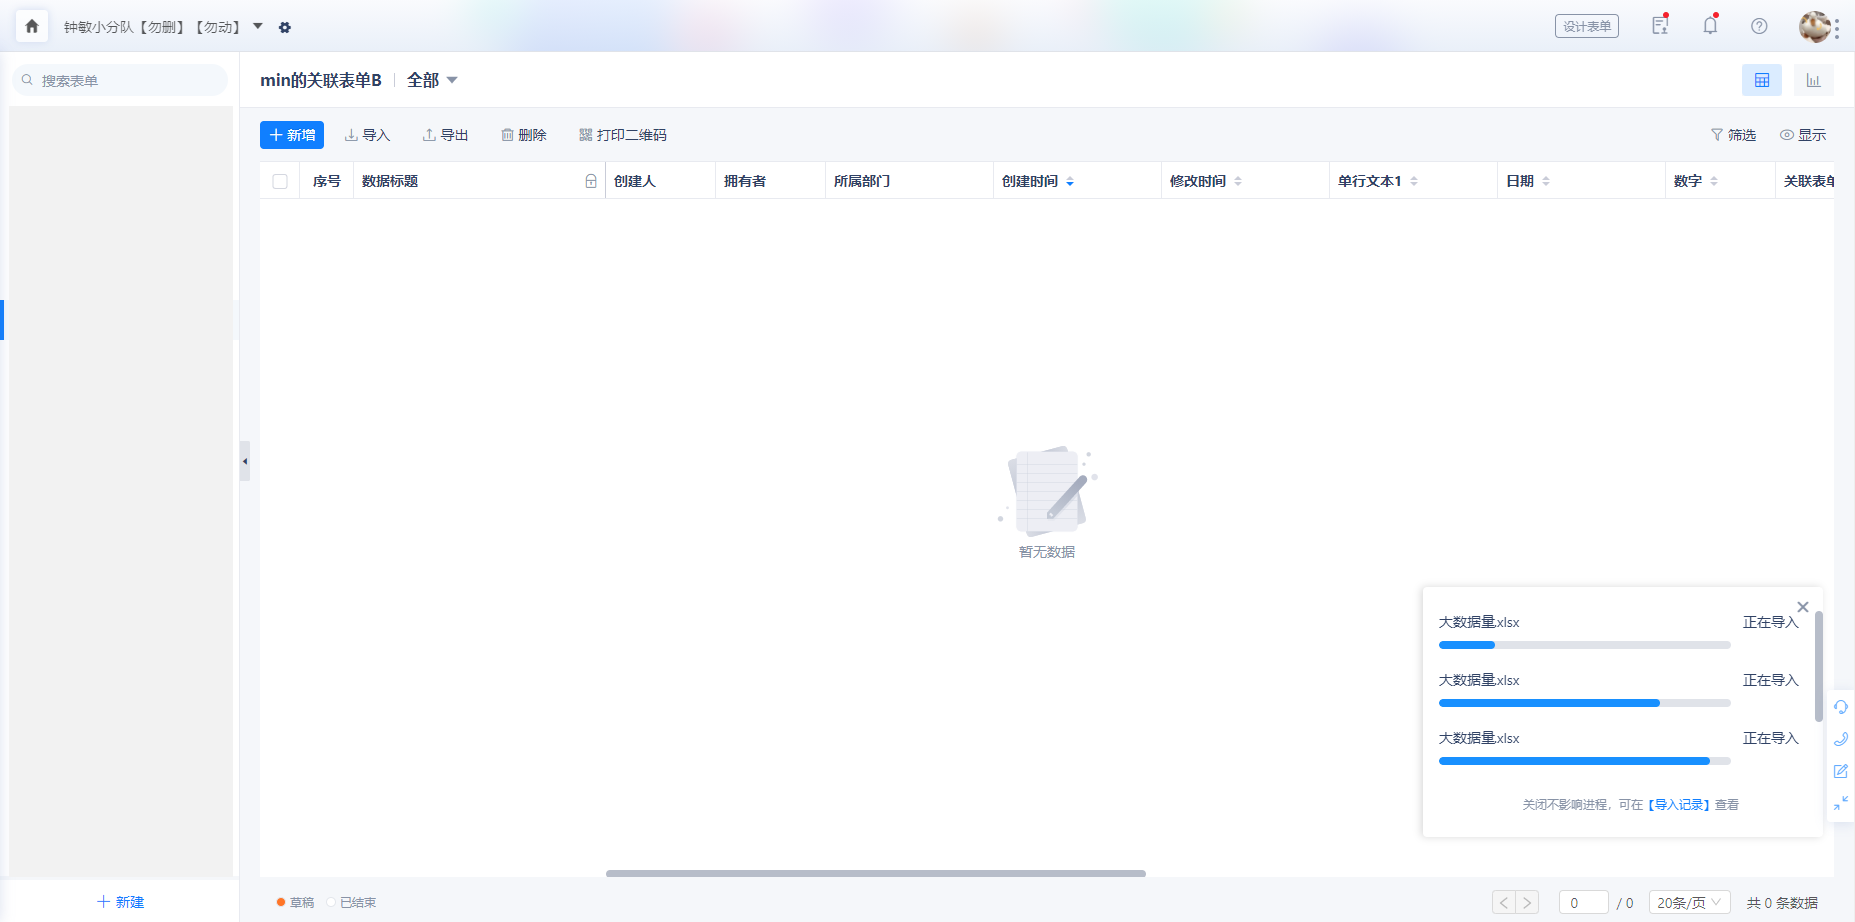The height and width of the screenshot is (922, 1855).
Task: Open the help question mark icon
Action: click(x=1759, y=26)
